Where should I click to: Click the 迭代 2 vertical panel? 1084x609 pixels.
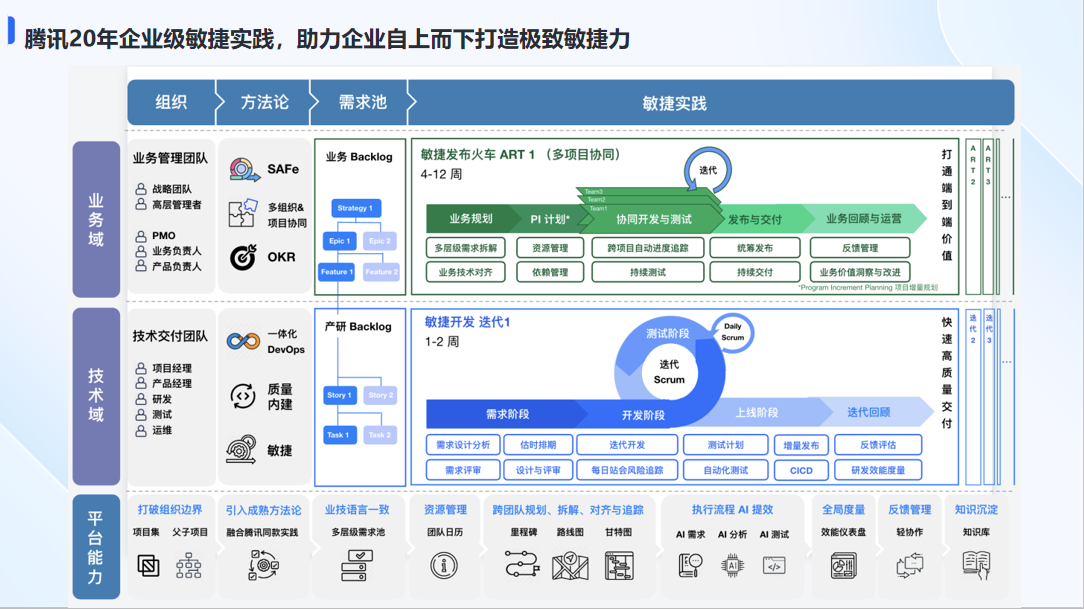coord(973,397)
